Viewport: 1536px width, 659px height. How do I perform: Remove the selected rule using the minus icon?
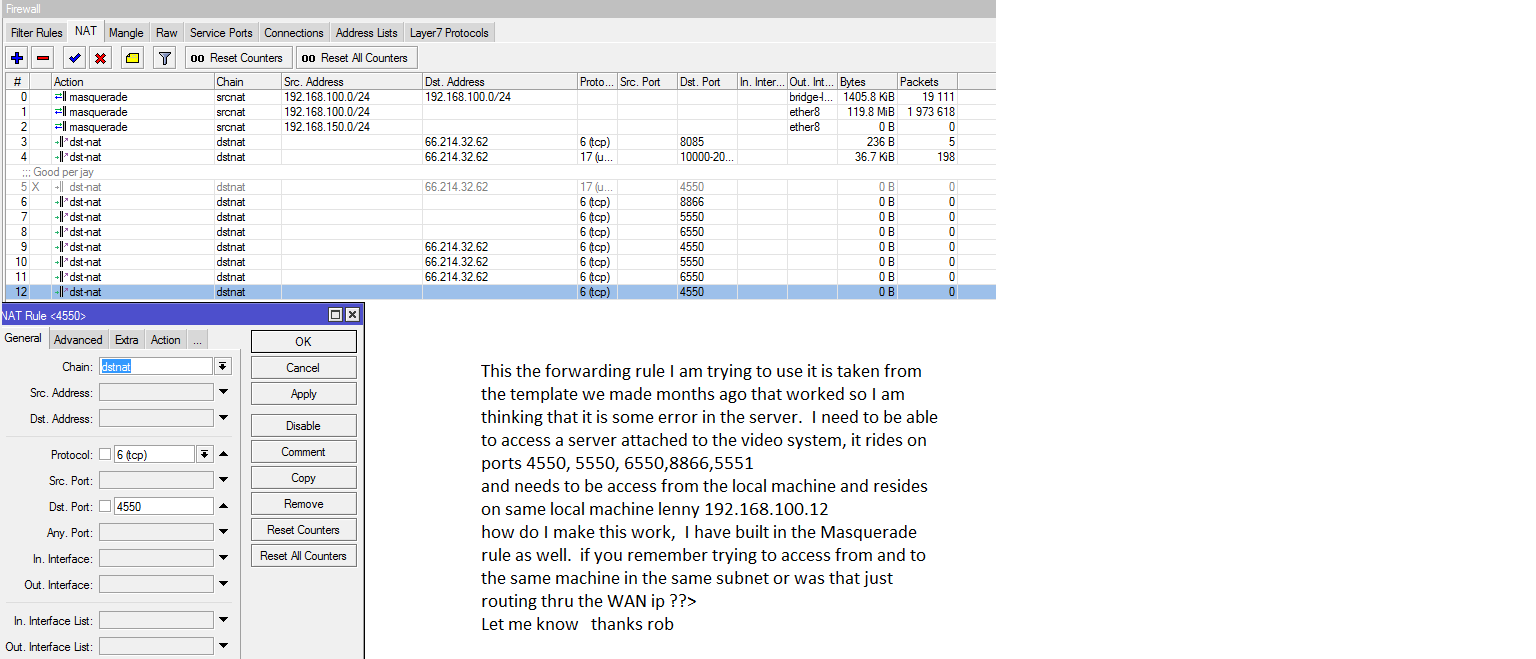[x=42, y=57]
